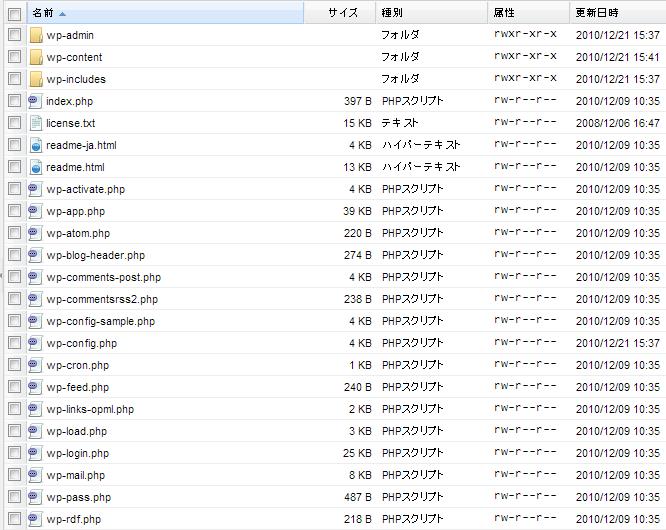Click the wp-load.php file icon
Image resolution: width=666 pixels, height=530 pixels.
pos(35,431)
